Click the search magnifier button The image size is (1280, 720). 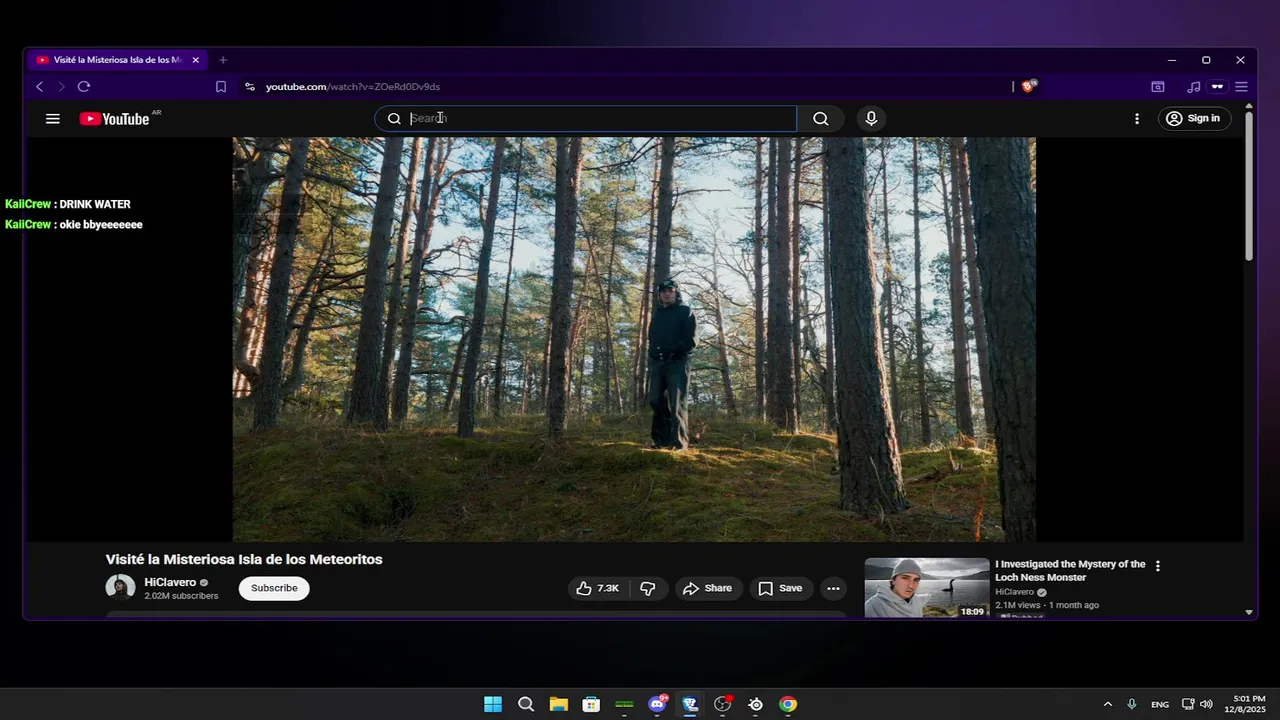click(821, 118)
